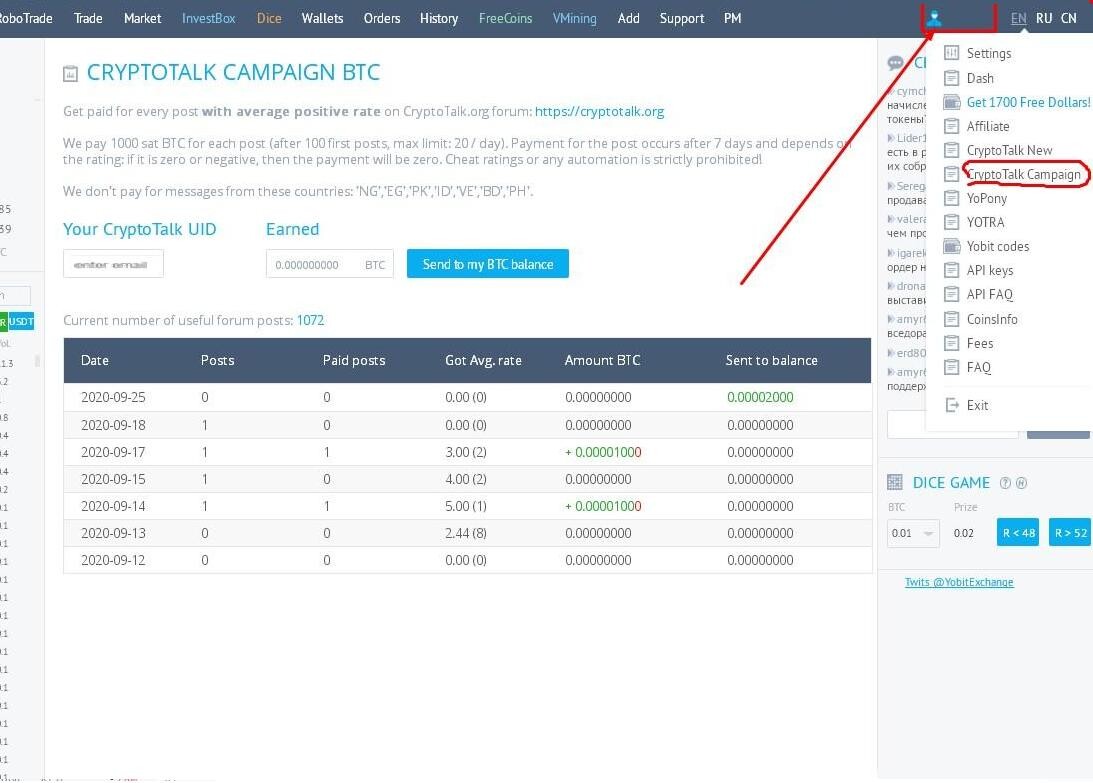1093x783 pixels.
Task: Go to InvestBox page
Action: point(208,18)
